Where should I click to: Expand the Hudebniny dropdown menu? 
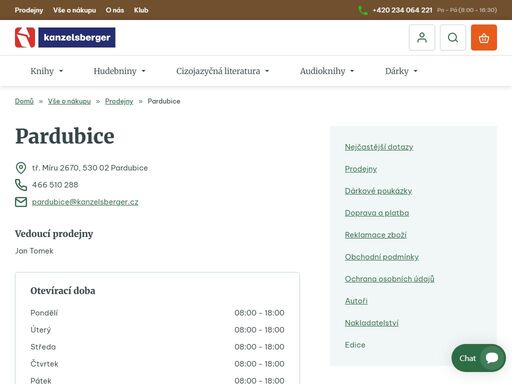119,71
